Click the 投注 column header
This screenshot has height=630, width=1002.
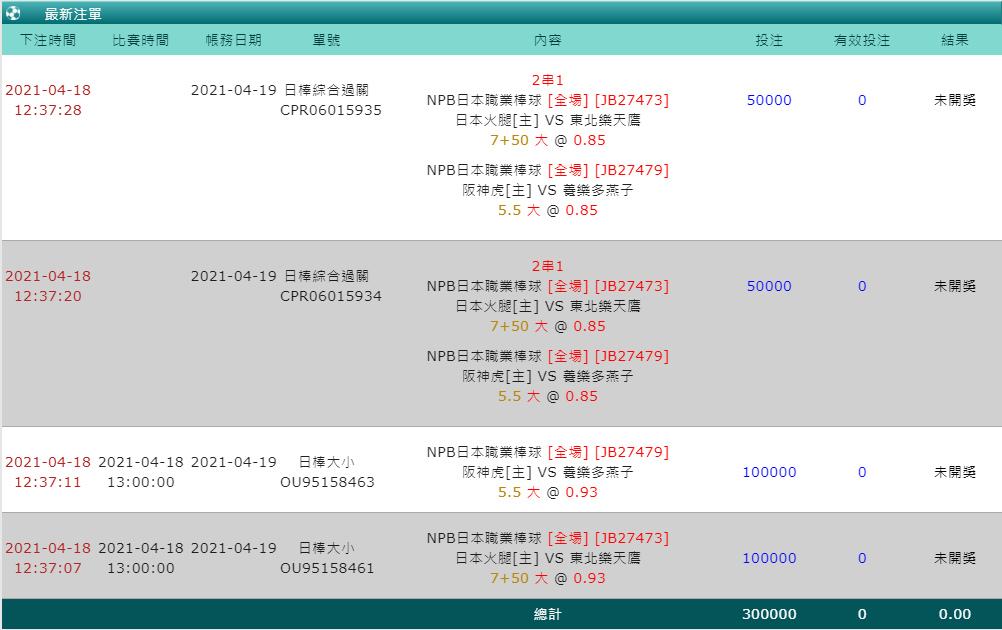(769, 40)
